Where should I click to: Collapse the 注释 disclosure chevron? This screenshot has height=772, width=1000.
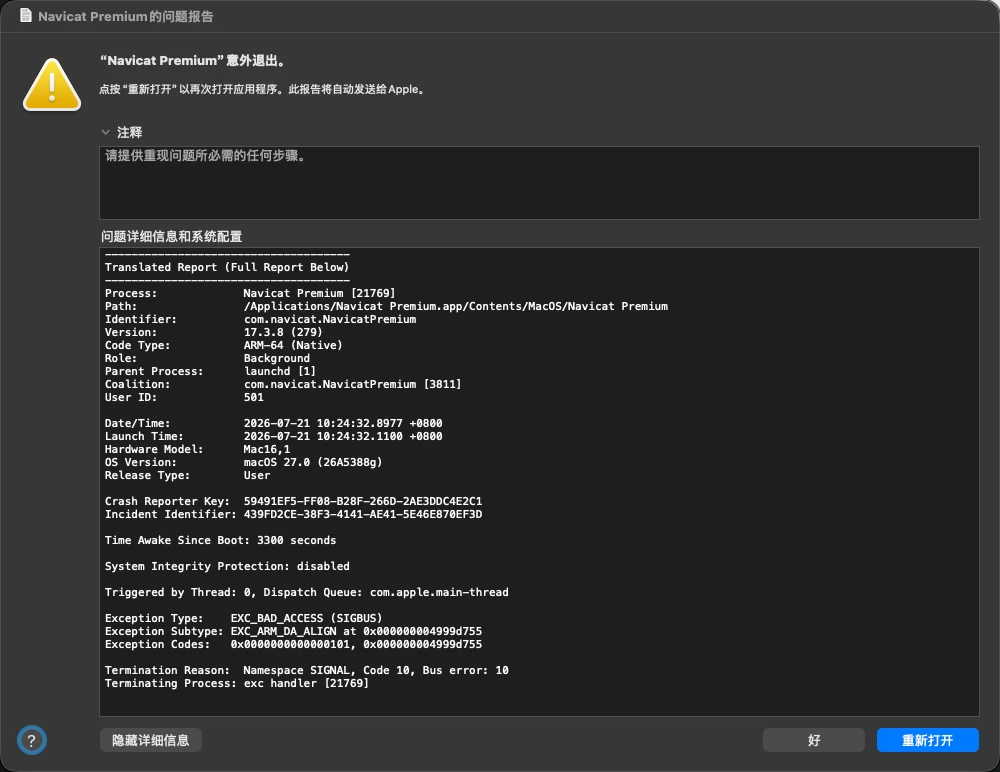pyautogui.click(x=105, y=132)
